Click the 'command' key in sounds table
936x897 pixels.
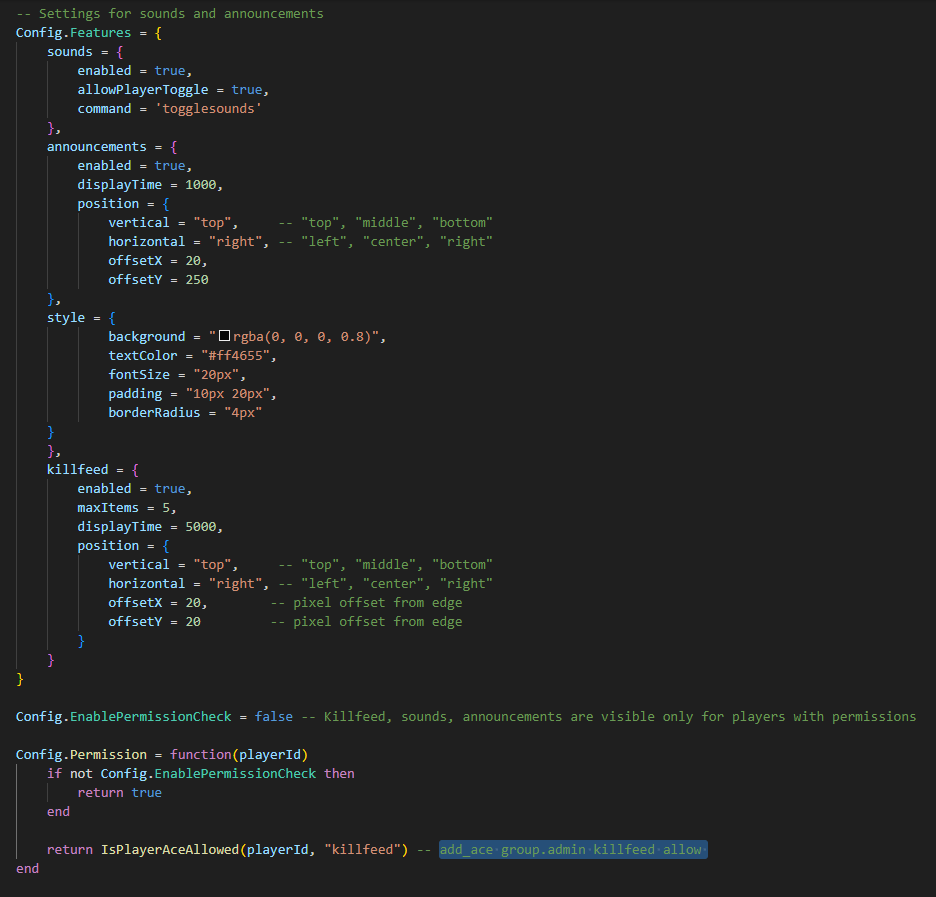coord(104,109)
